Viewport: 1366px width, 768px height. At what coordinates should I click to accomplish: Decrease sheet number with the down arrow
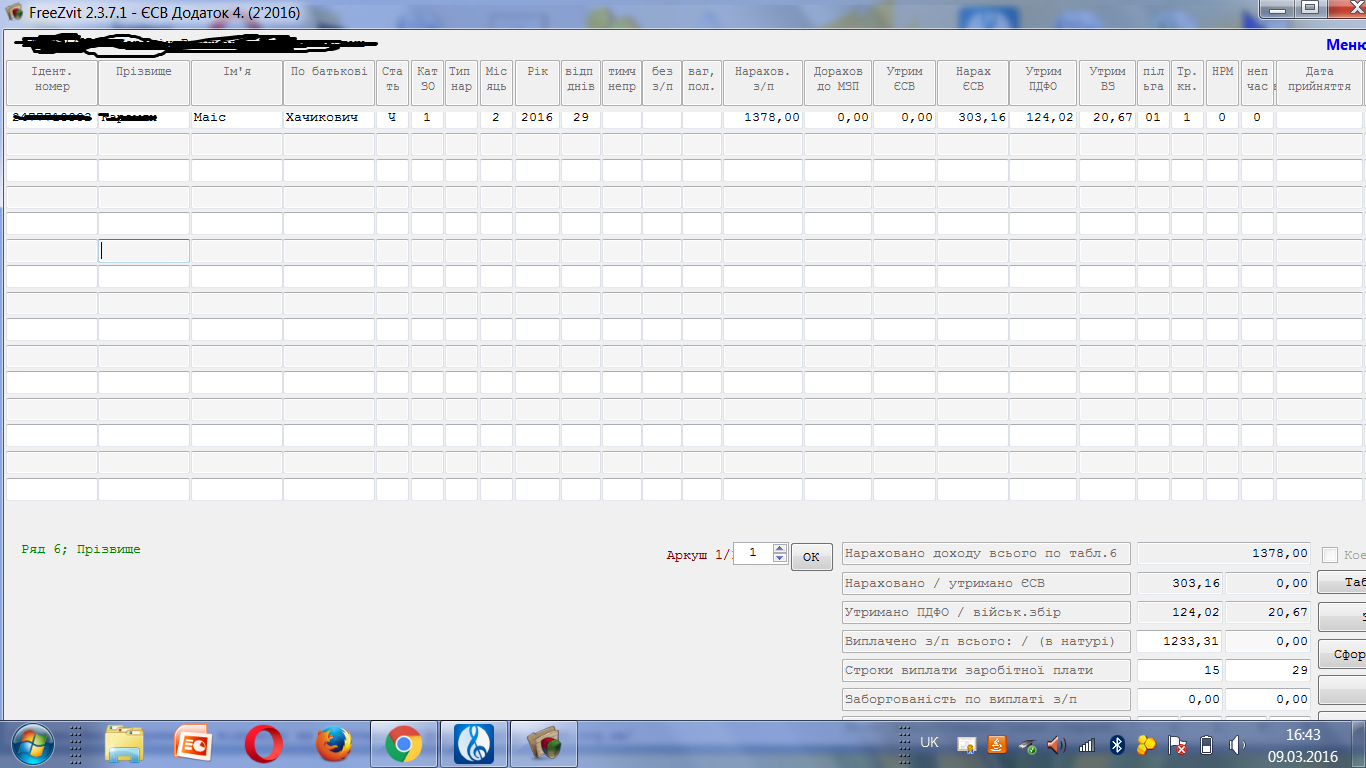pos(780,558)
